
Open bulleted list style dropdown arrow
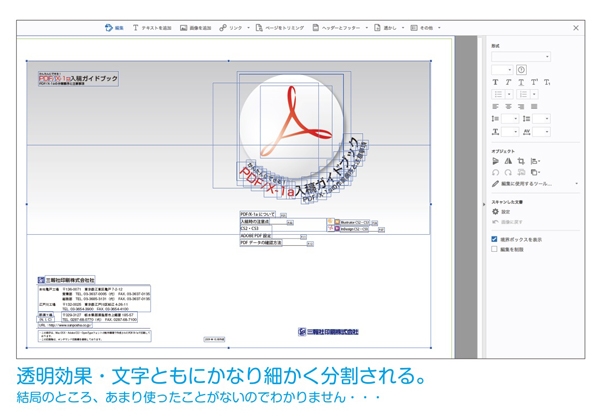(x=509, y=94)
